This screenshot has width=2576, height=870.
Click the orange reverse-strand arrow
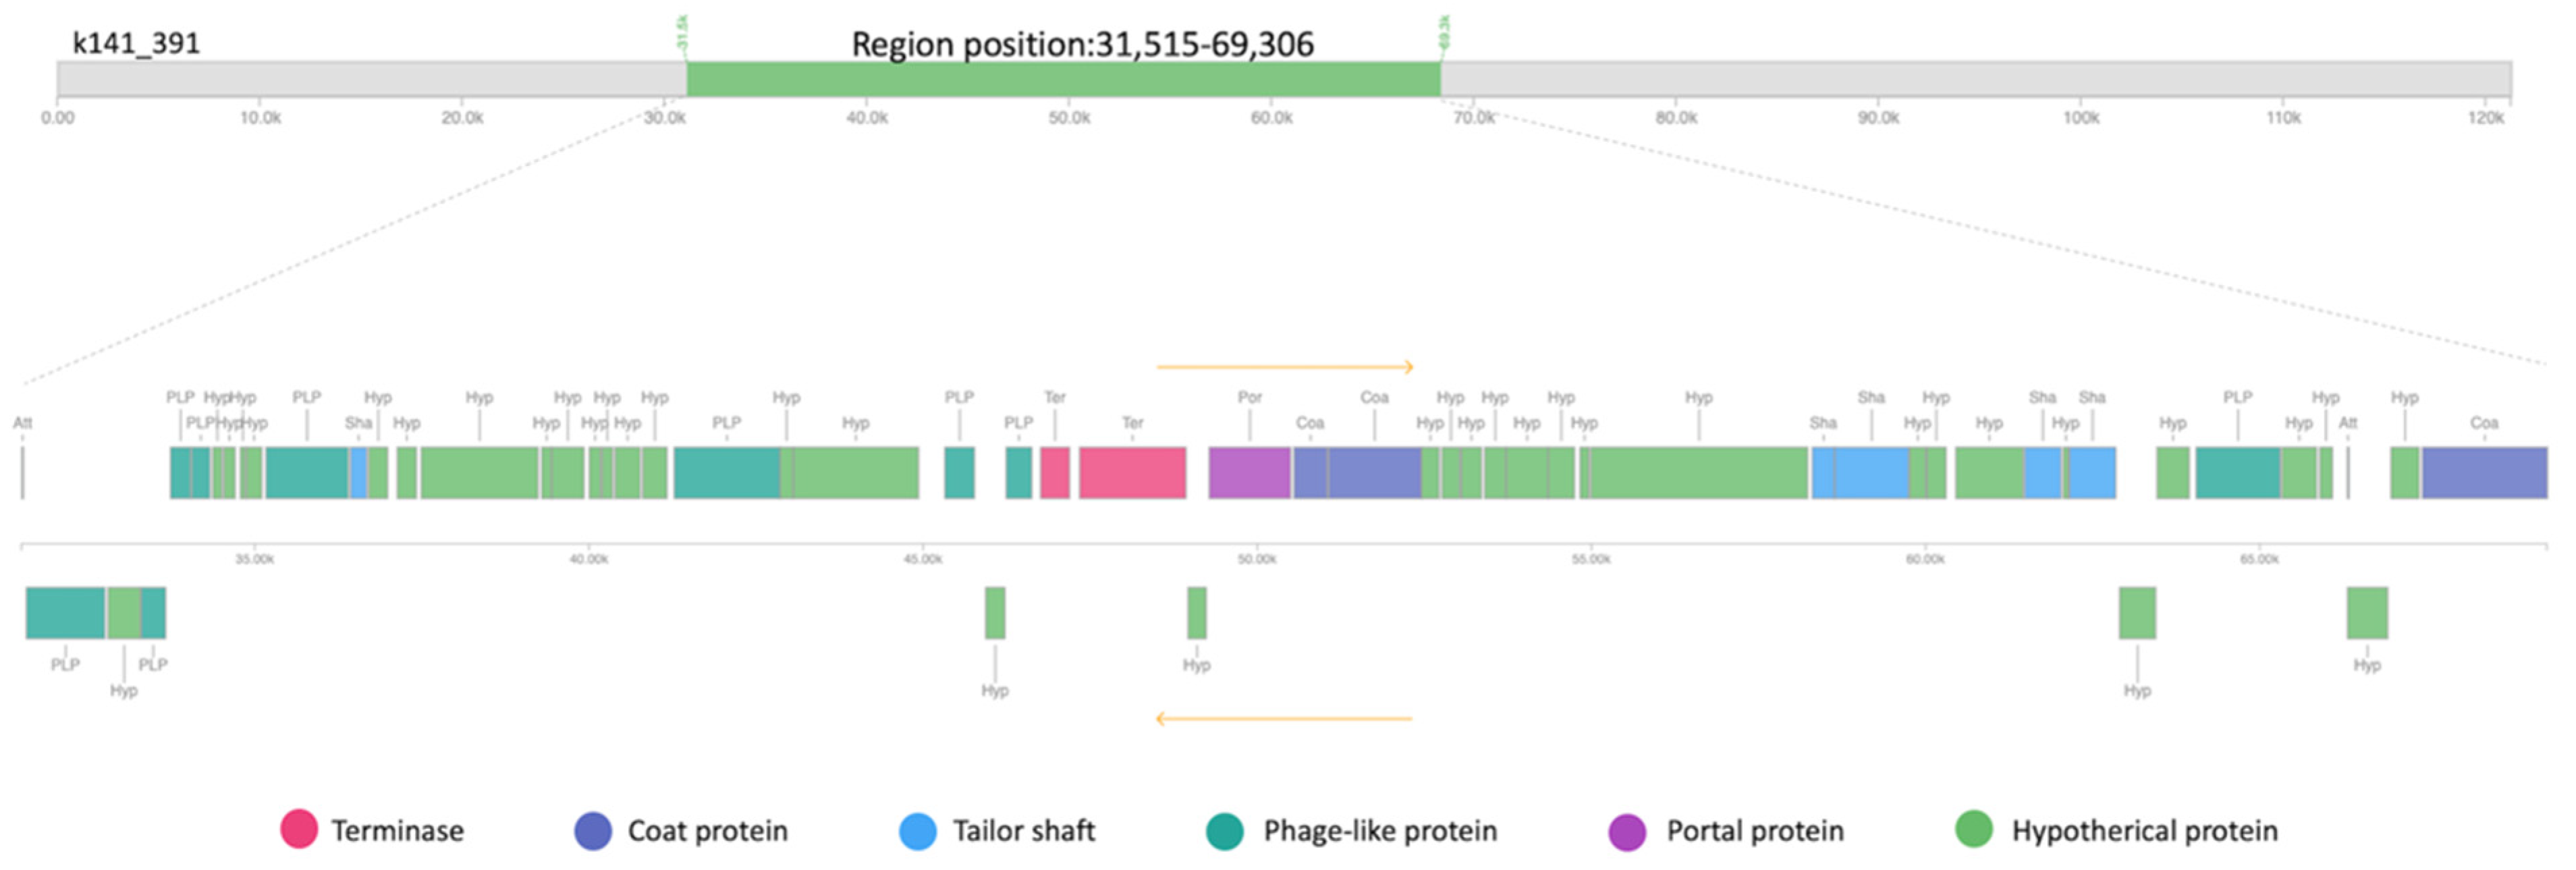tap(1284, 718)
